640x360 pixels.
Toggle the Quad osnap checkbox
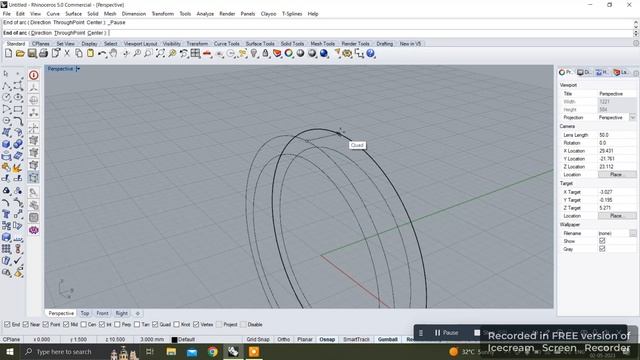point(155,324)
